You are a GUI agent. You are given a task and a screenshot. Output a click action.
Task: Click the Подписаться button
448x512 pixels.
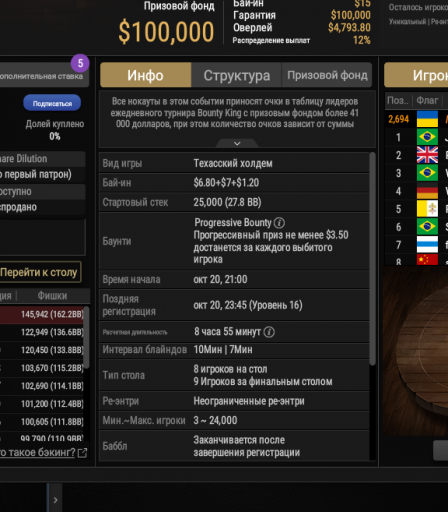click(52, 103)
